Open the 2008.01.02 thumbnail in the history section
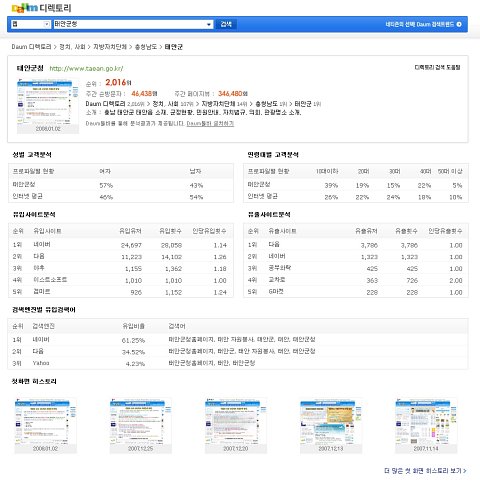This screenshot has width=480, height=481. pyautogui.click(x=45, y=426)
